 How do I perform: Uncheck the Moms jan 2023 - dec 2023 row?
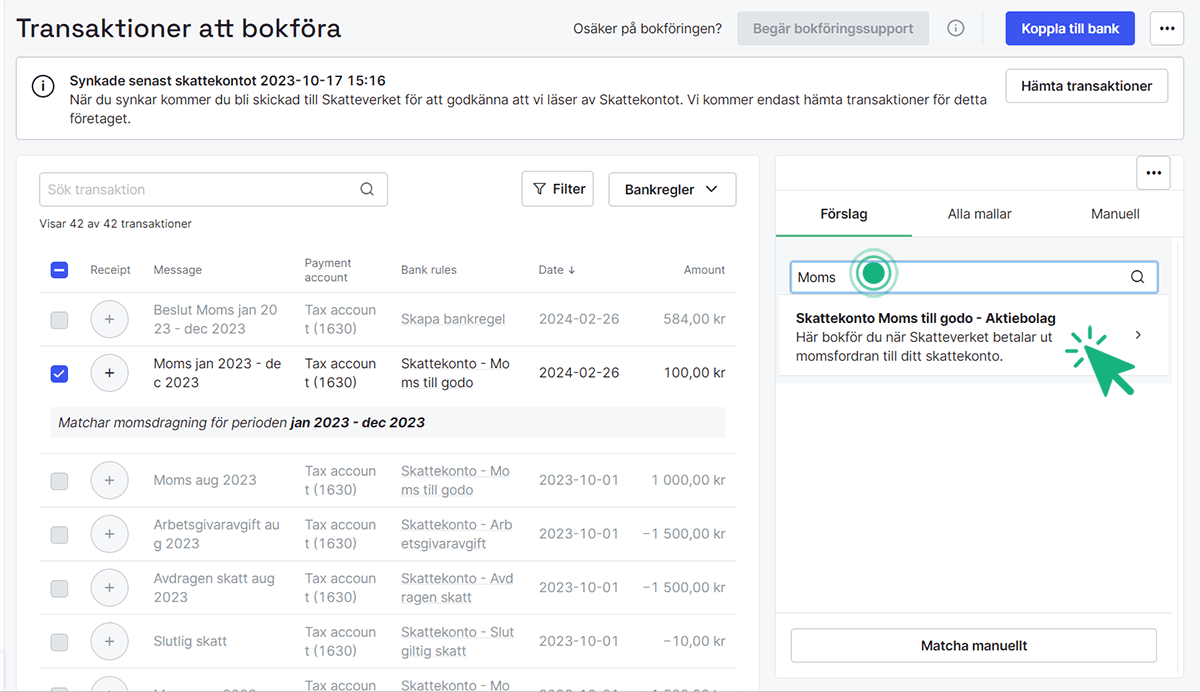(x=59, y=373)
